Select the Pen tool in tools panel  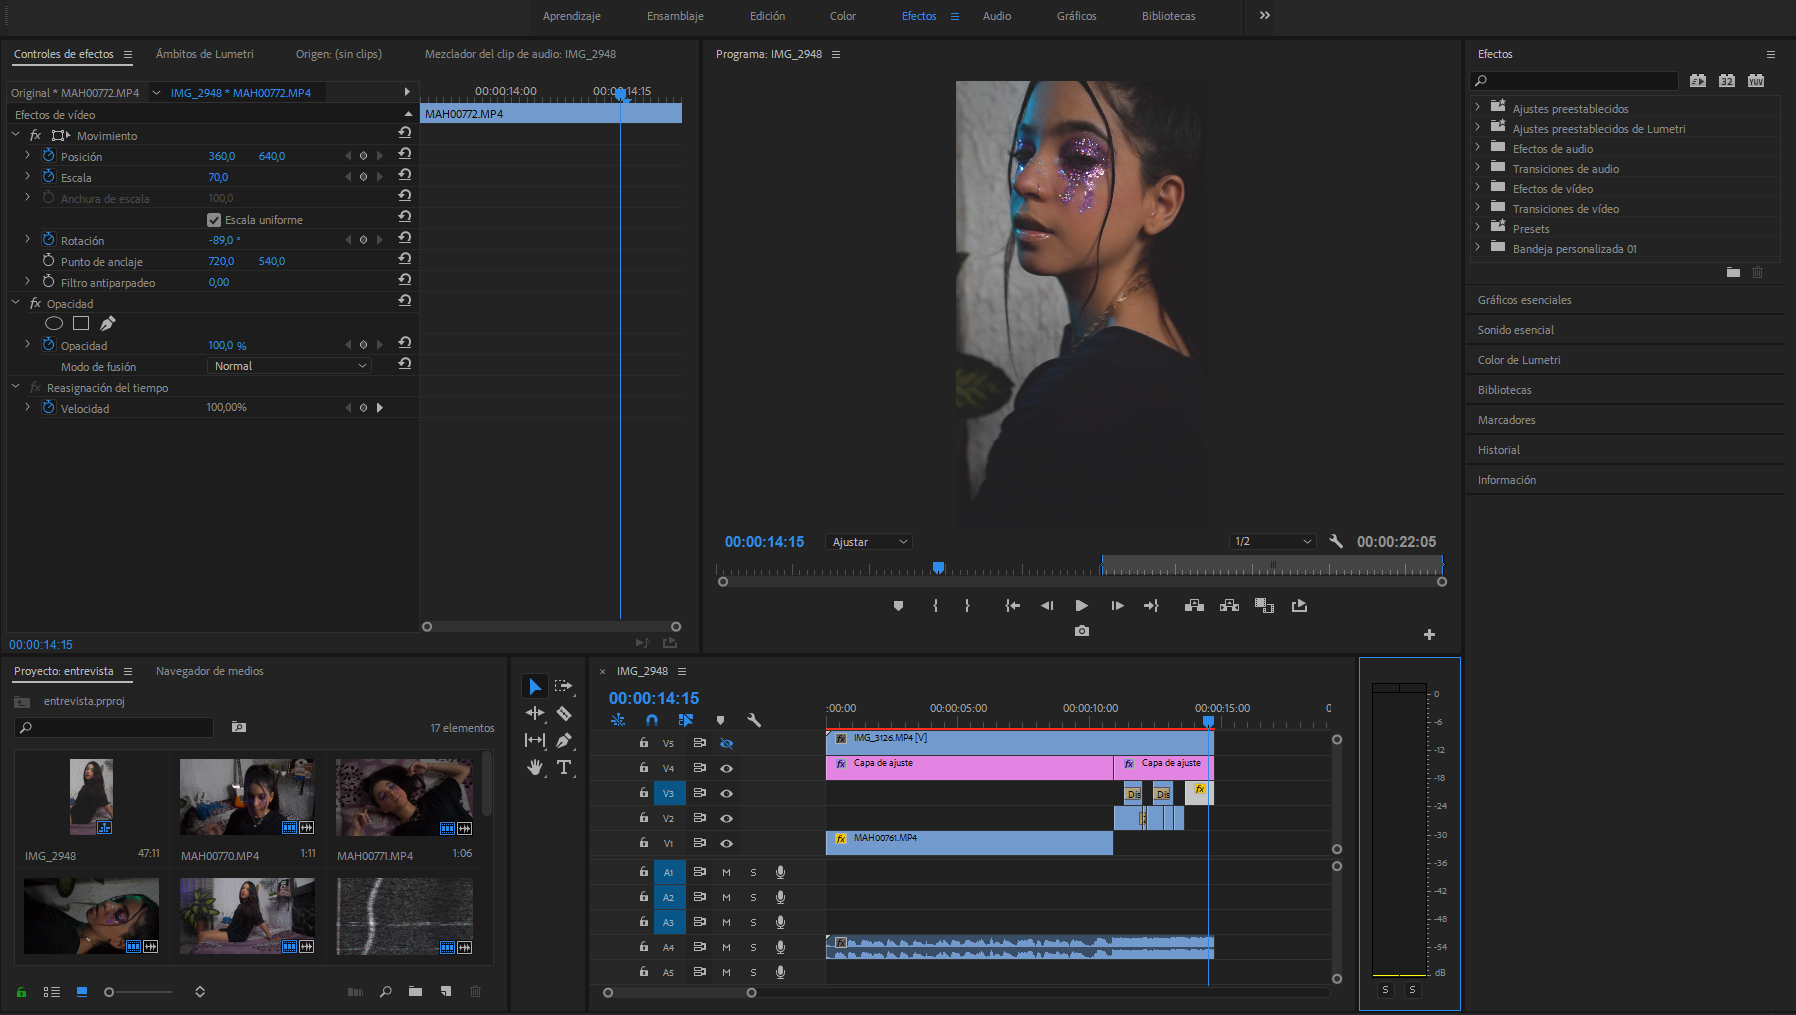click(x=564, y=740)
